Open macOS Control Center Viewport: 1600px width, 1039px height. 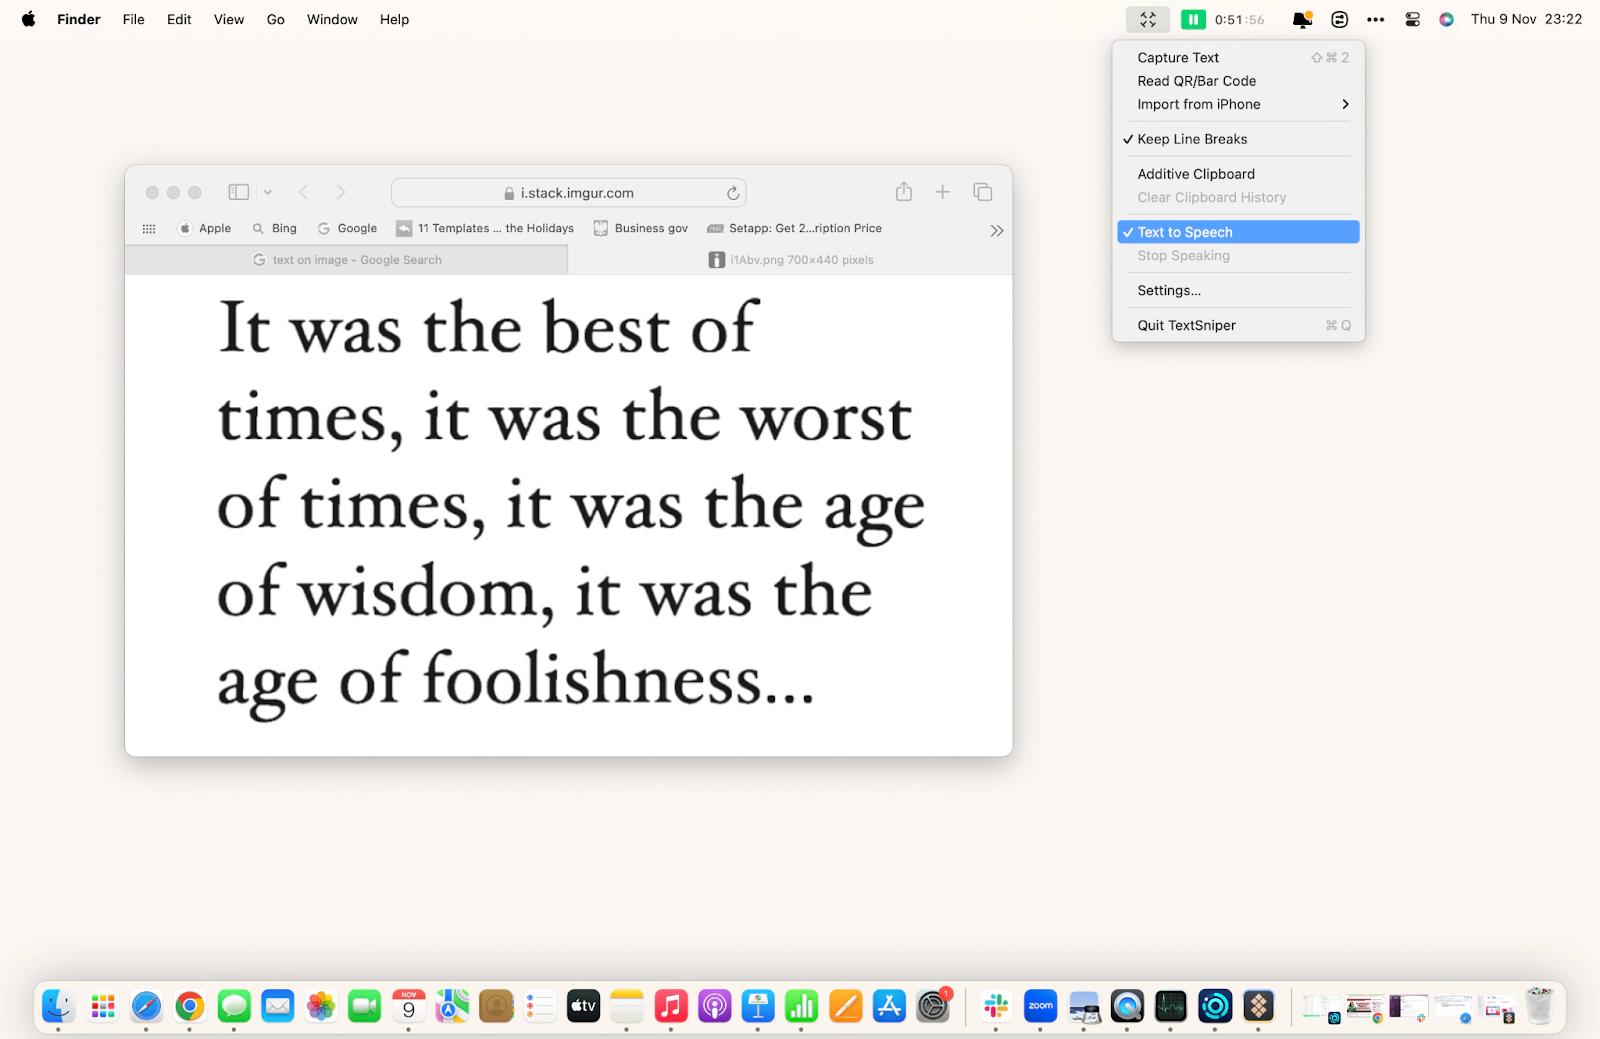coord(1412,19)
